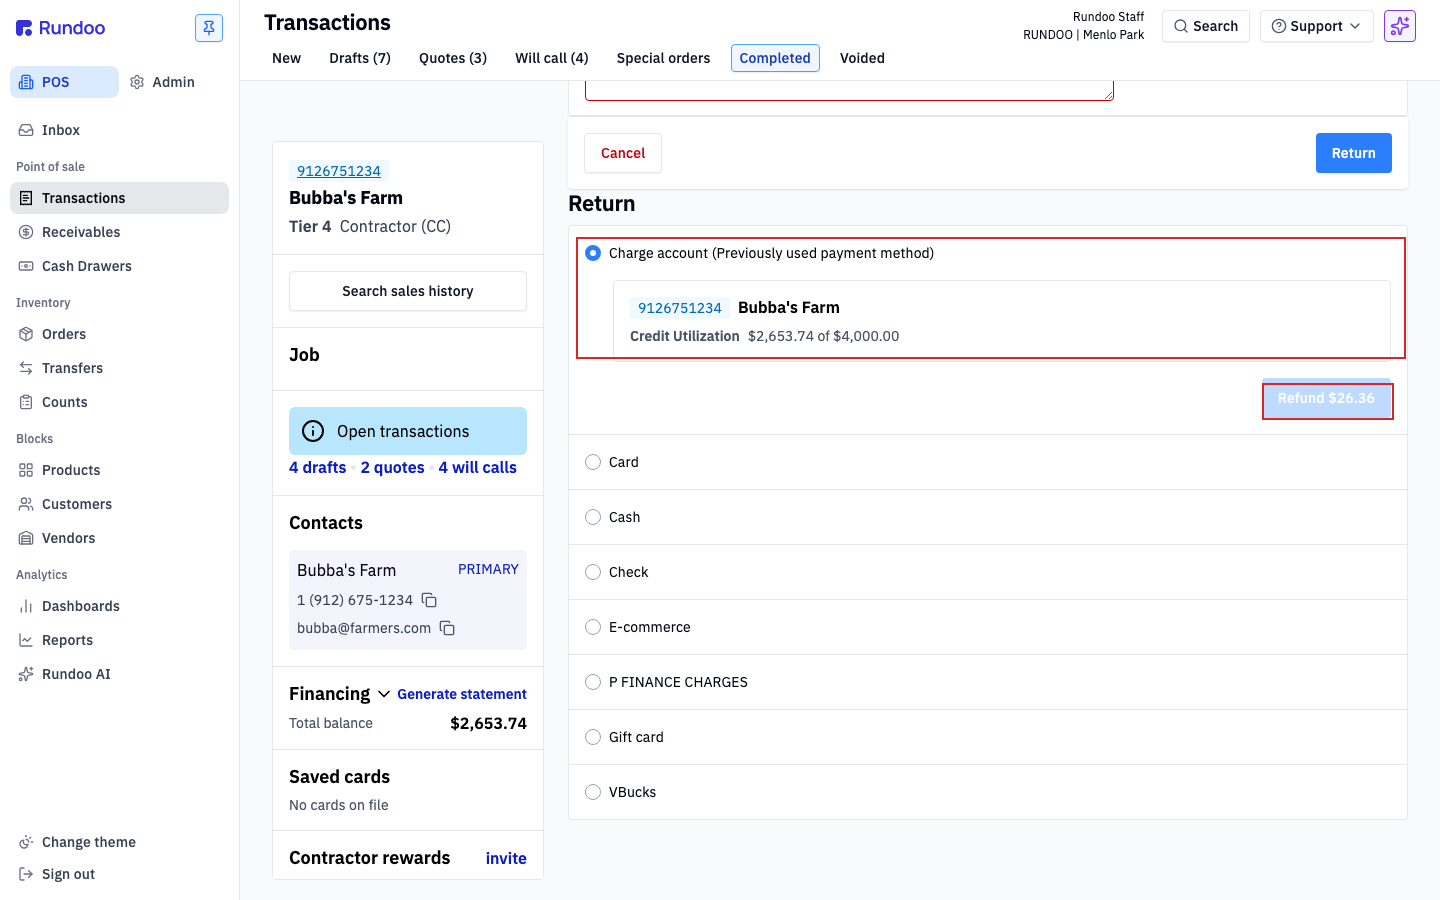Click account number 9126751234 in customer card
Image resolution: width=1440 pixels, height=900 pixels.
pyautogui.click(x=339, y=171)
